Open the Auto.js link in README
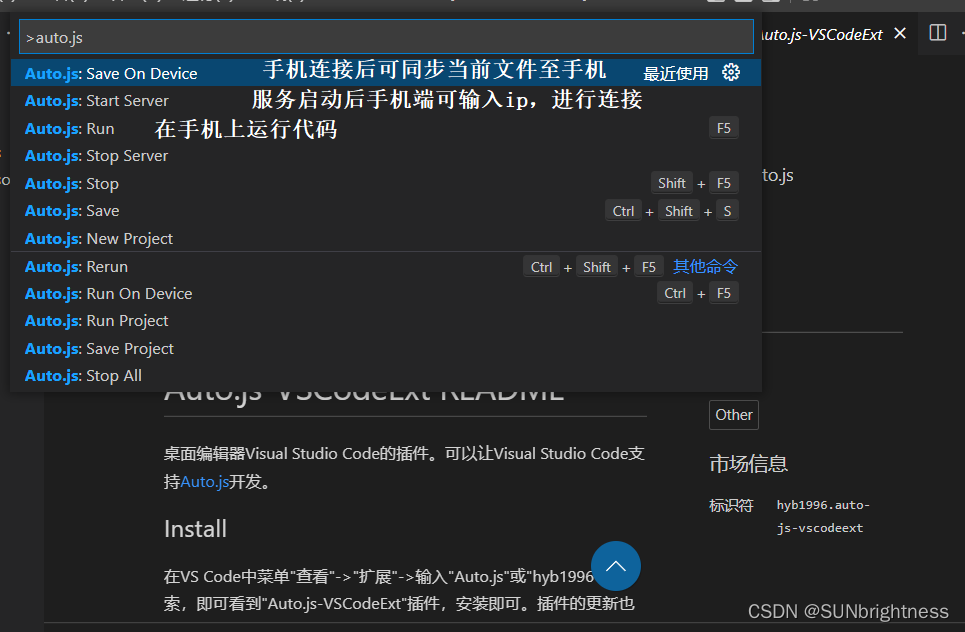Screen dimensions: 965x632 (x=204, y=481)
